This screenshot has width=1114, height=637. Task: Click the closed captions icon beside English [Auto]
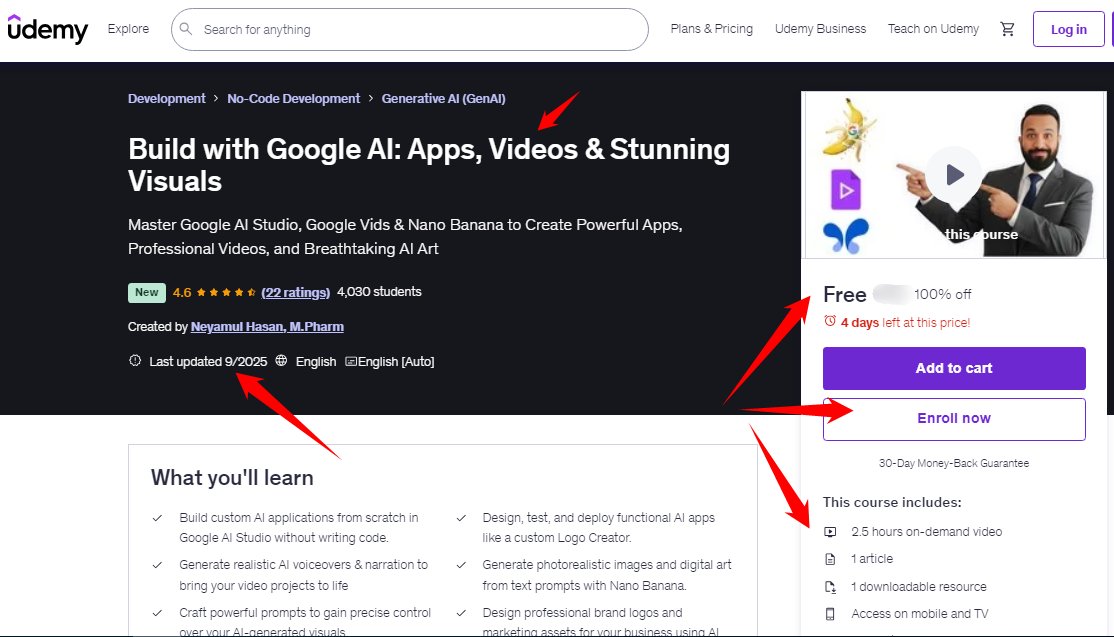pos(350,361)
